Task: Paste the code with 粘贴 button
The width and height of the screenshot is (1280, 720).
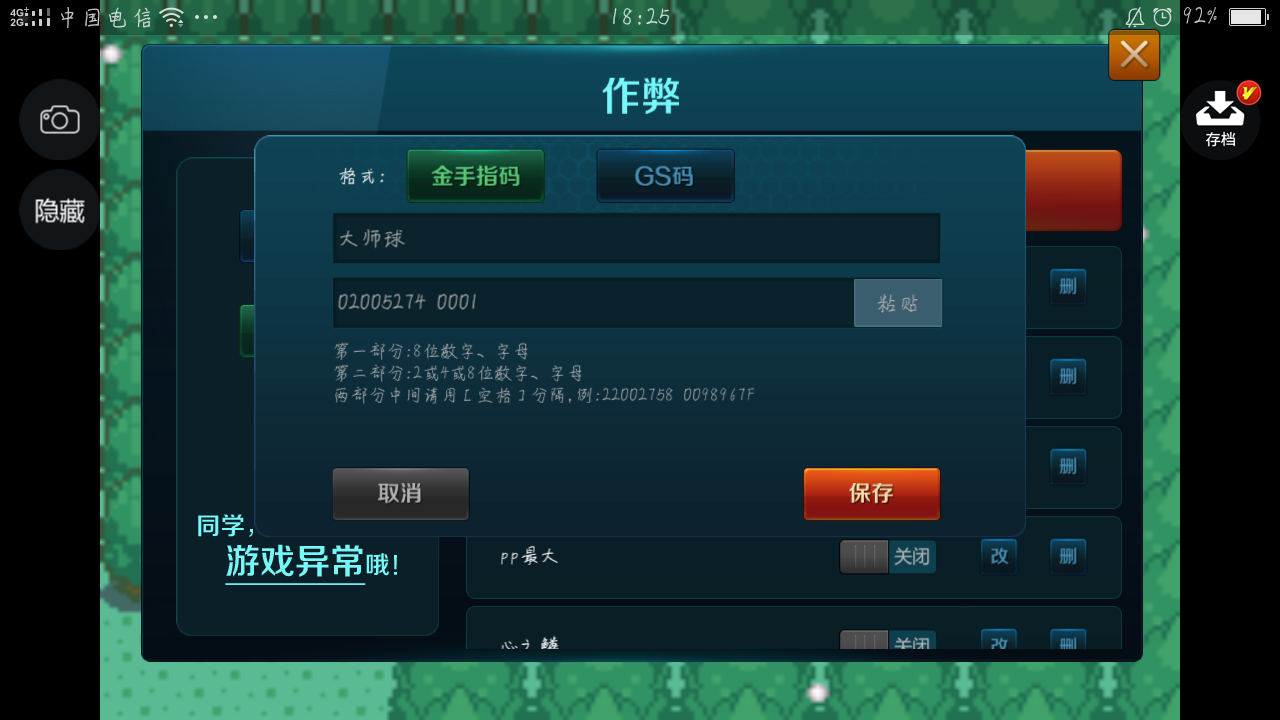Action: (x=898, y=303)
